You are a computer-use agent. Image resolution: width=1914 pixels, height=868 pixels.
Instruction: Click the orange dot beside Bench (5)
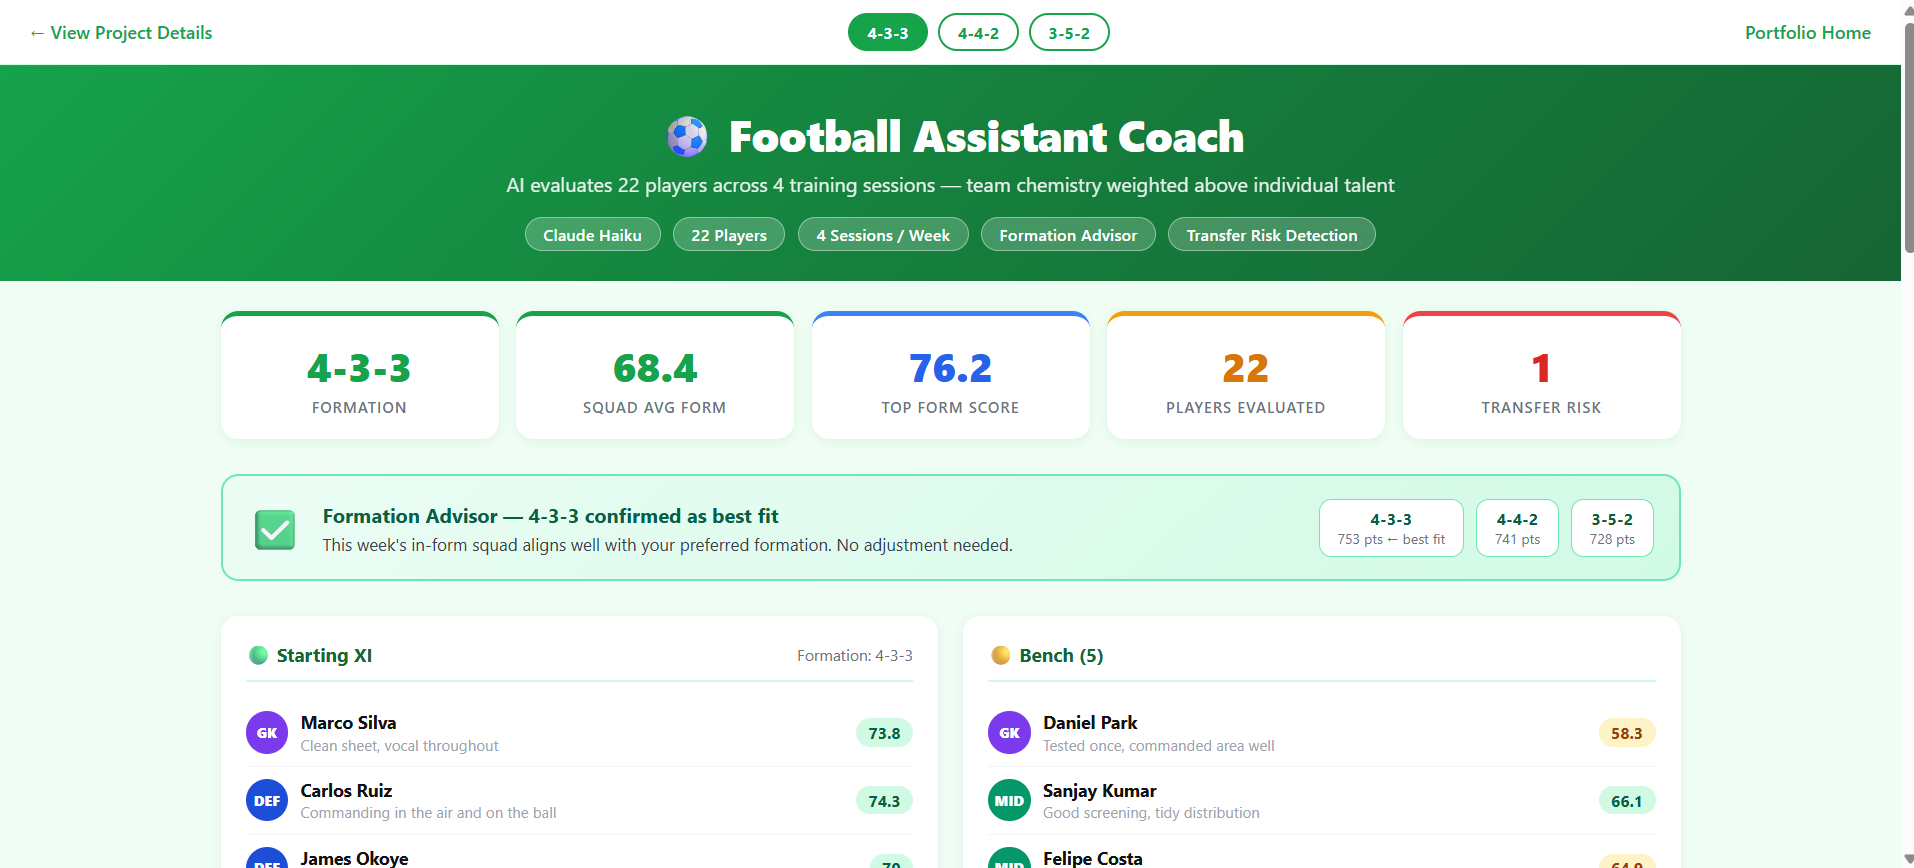[1000, 655]
